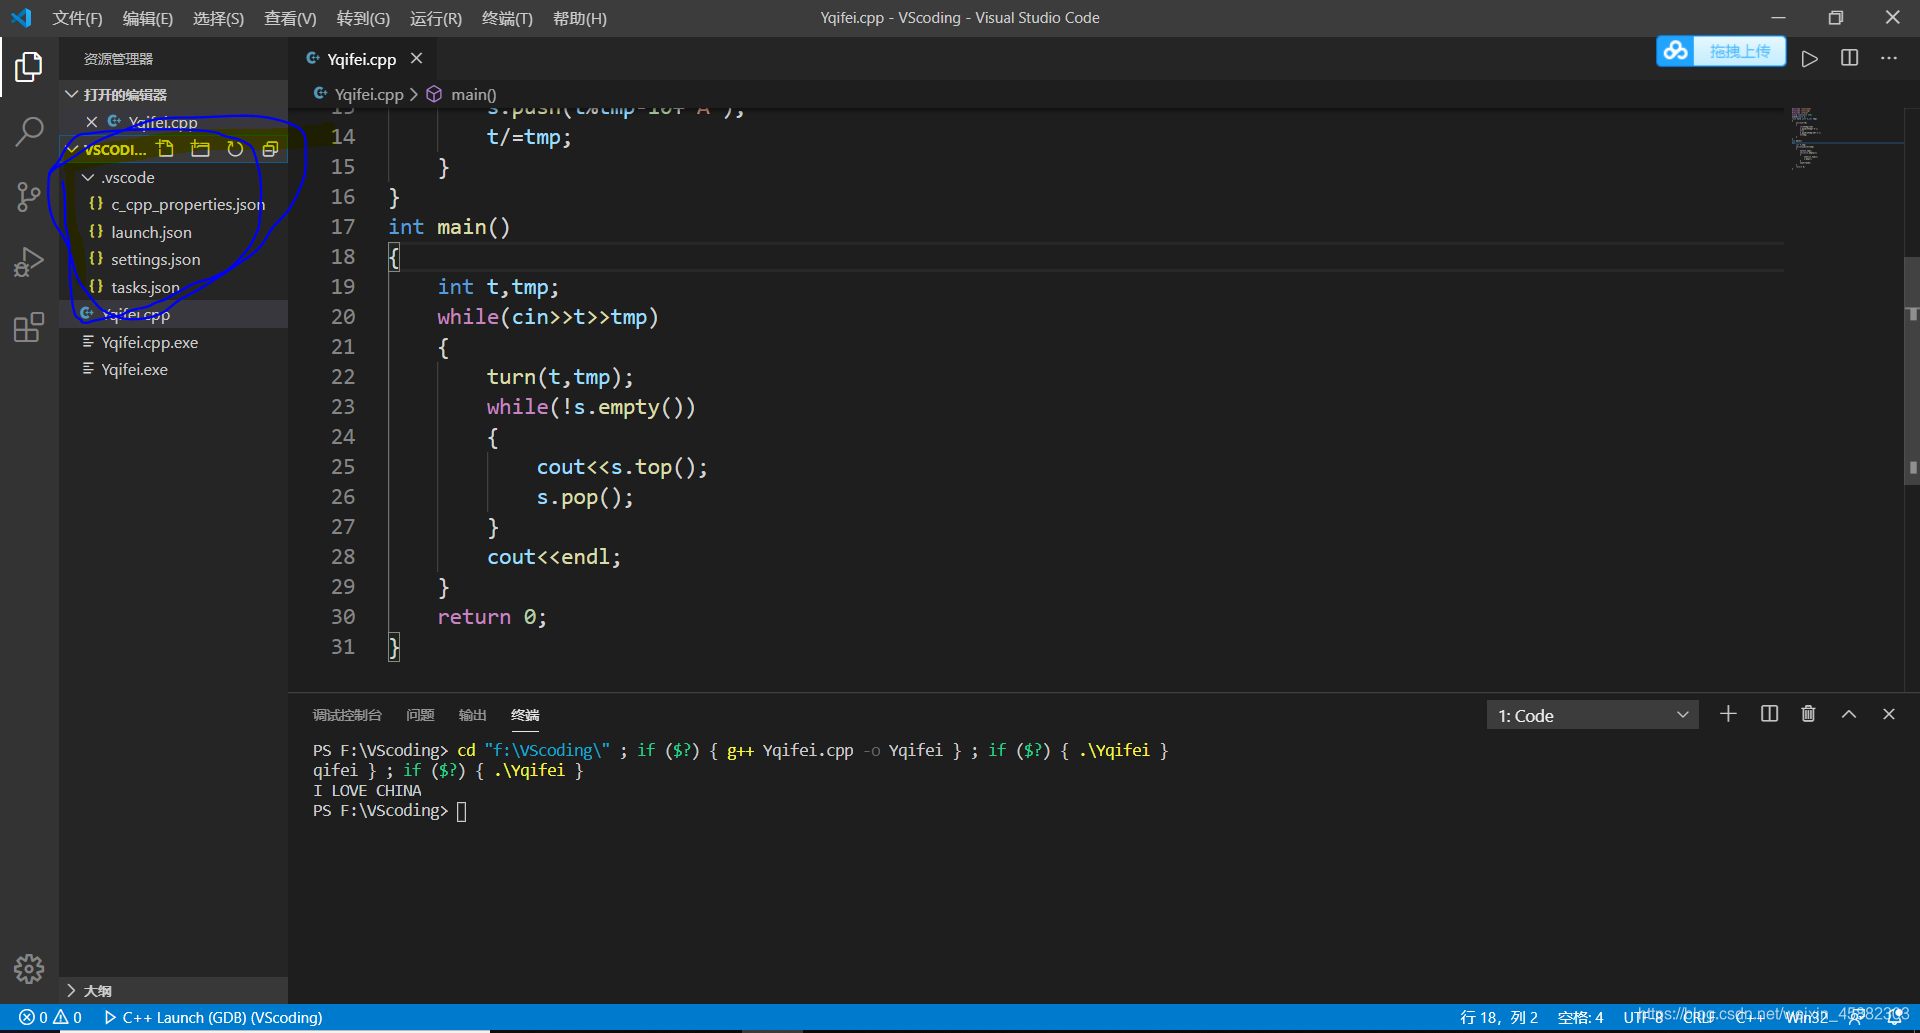The width and height of the screenshot is (1920, 1033).
Task: Open editor More Actions ellipsis menu
Action: pos(1888,58)
